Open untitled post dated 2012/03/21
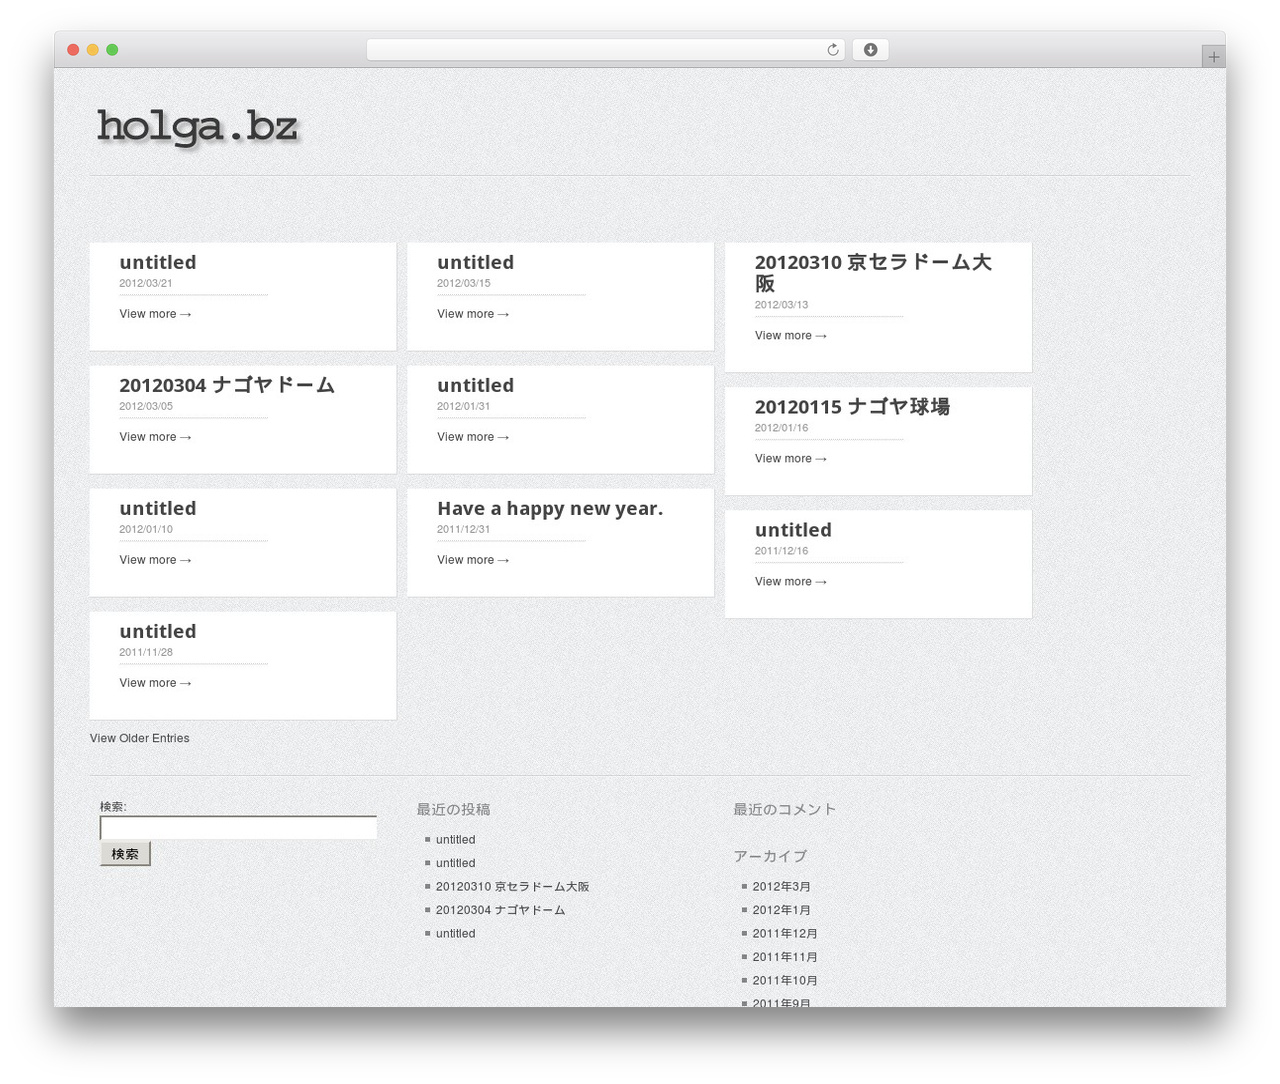The height and width of the screenshot is (1084, 1280). 158,262
